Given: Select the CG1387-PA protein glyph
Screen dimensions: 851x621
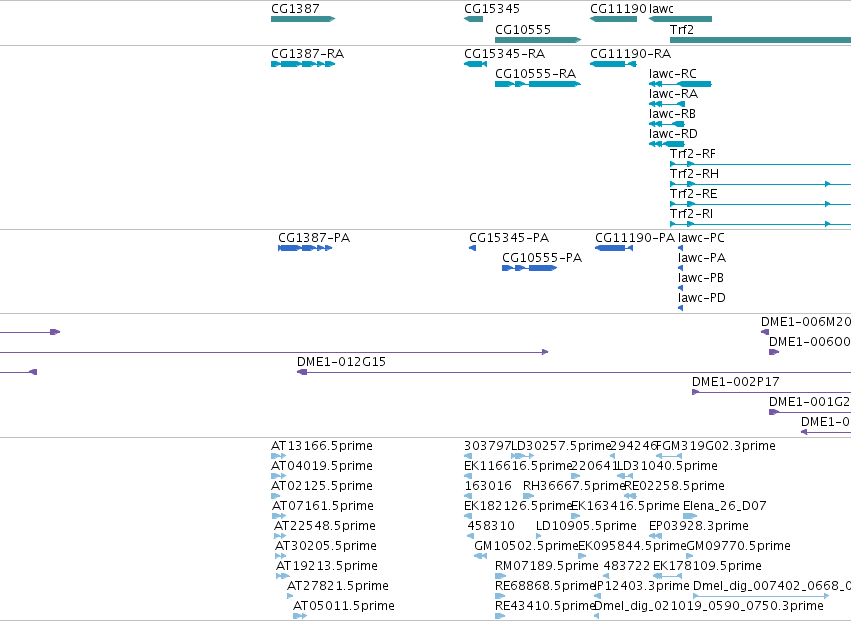Looking at the screenshot, I should click(305, 248).
